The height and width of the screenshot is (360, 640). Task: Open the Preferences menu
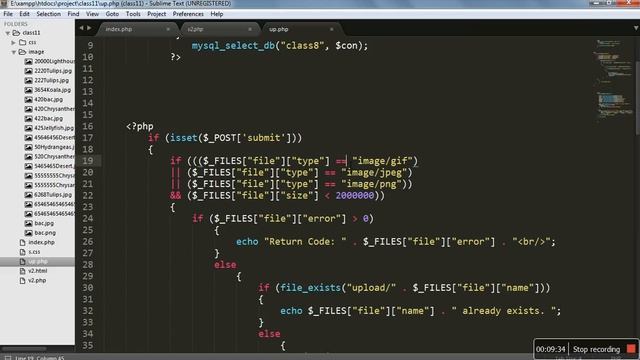tap(188, 14)
